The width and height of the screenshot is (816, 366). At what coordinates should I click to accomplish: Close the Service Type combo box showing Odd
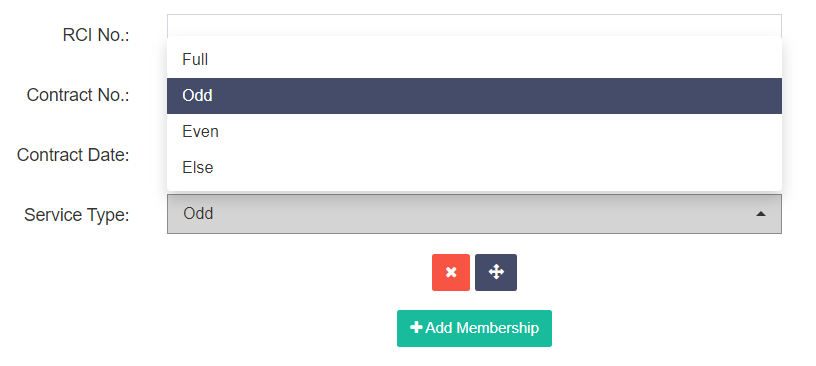click(474, 214)
